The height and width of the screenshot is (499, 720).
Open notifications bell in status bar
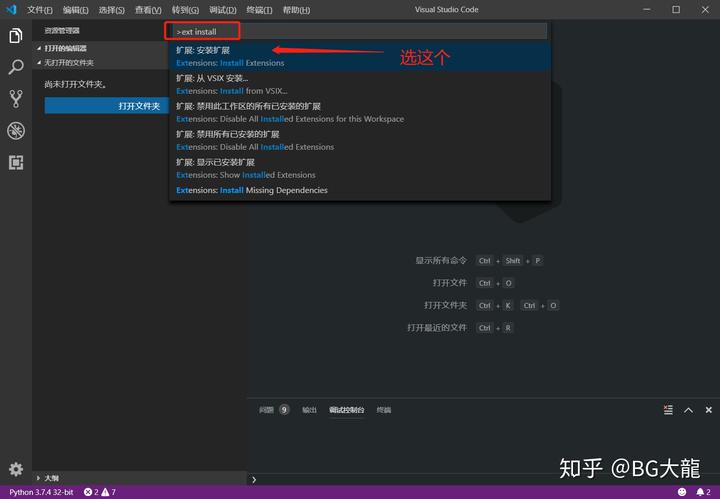pyautogui.click(x=703, y=492)
